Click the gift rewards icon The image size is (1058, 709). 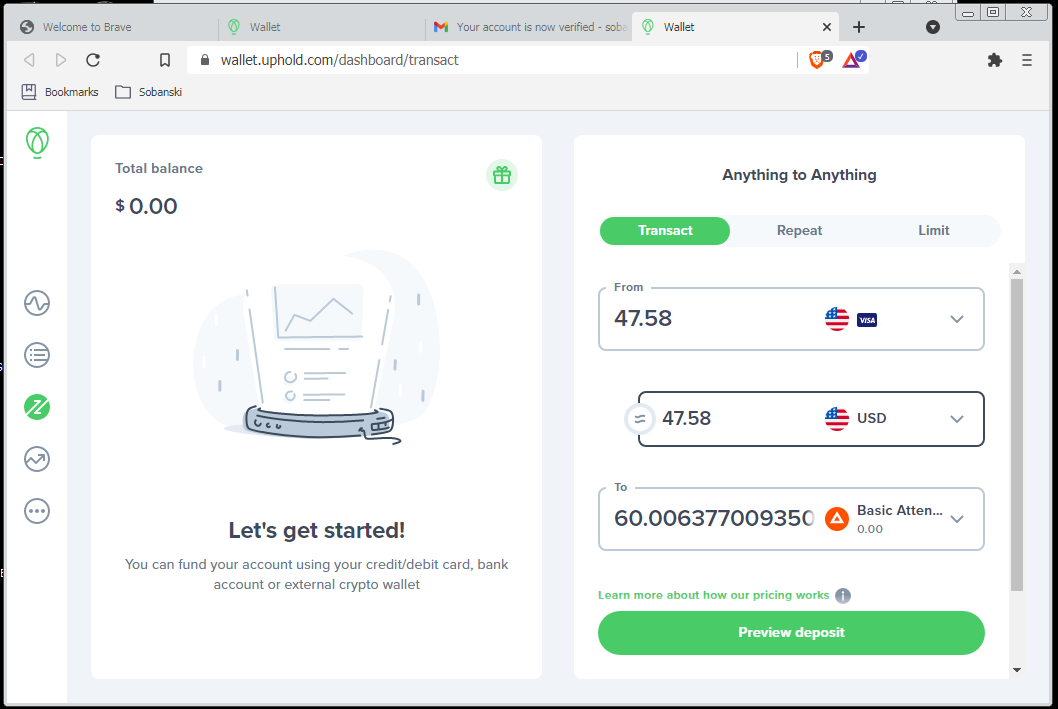[501, 175]
